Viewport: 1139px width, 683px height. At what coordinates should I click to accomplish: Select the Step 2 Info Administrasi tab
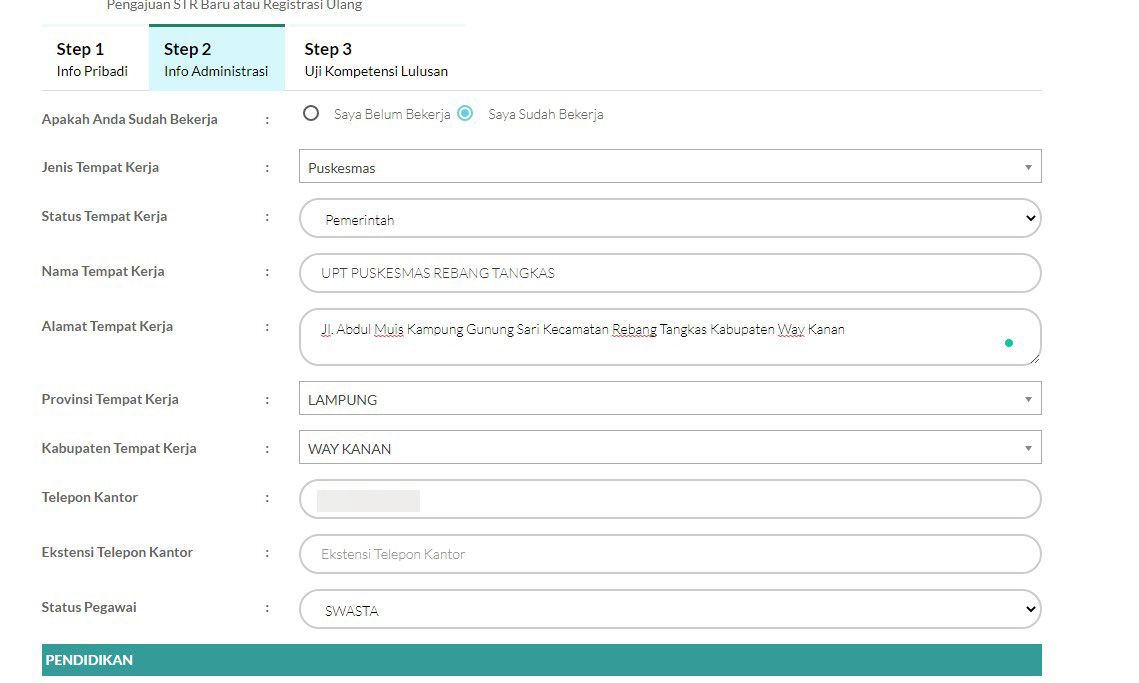(216, 58)
